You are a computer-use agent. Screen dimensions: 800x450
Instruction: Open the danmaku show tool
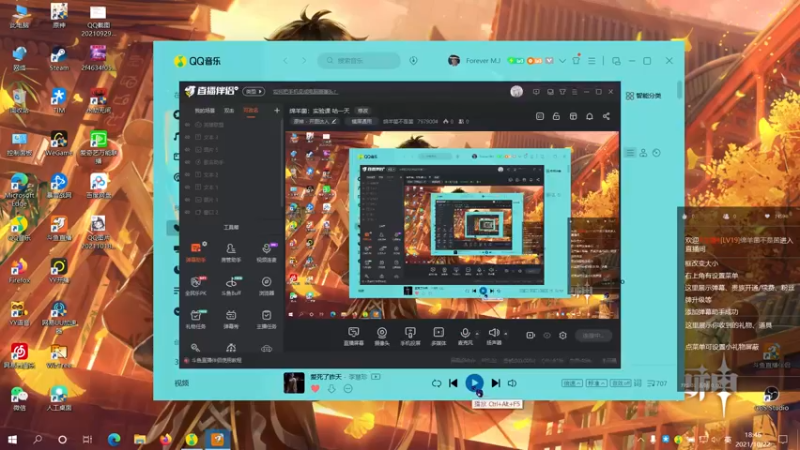coord(231,319)
